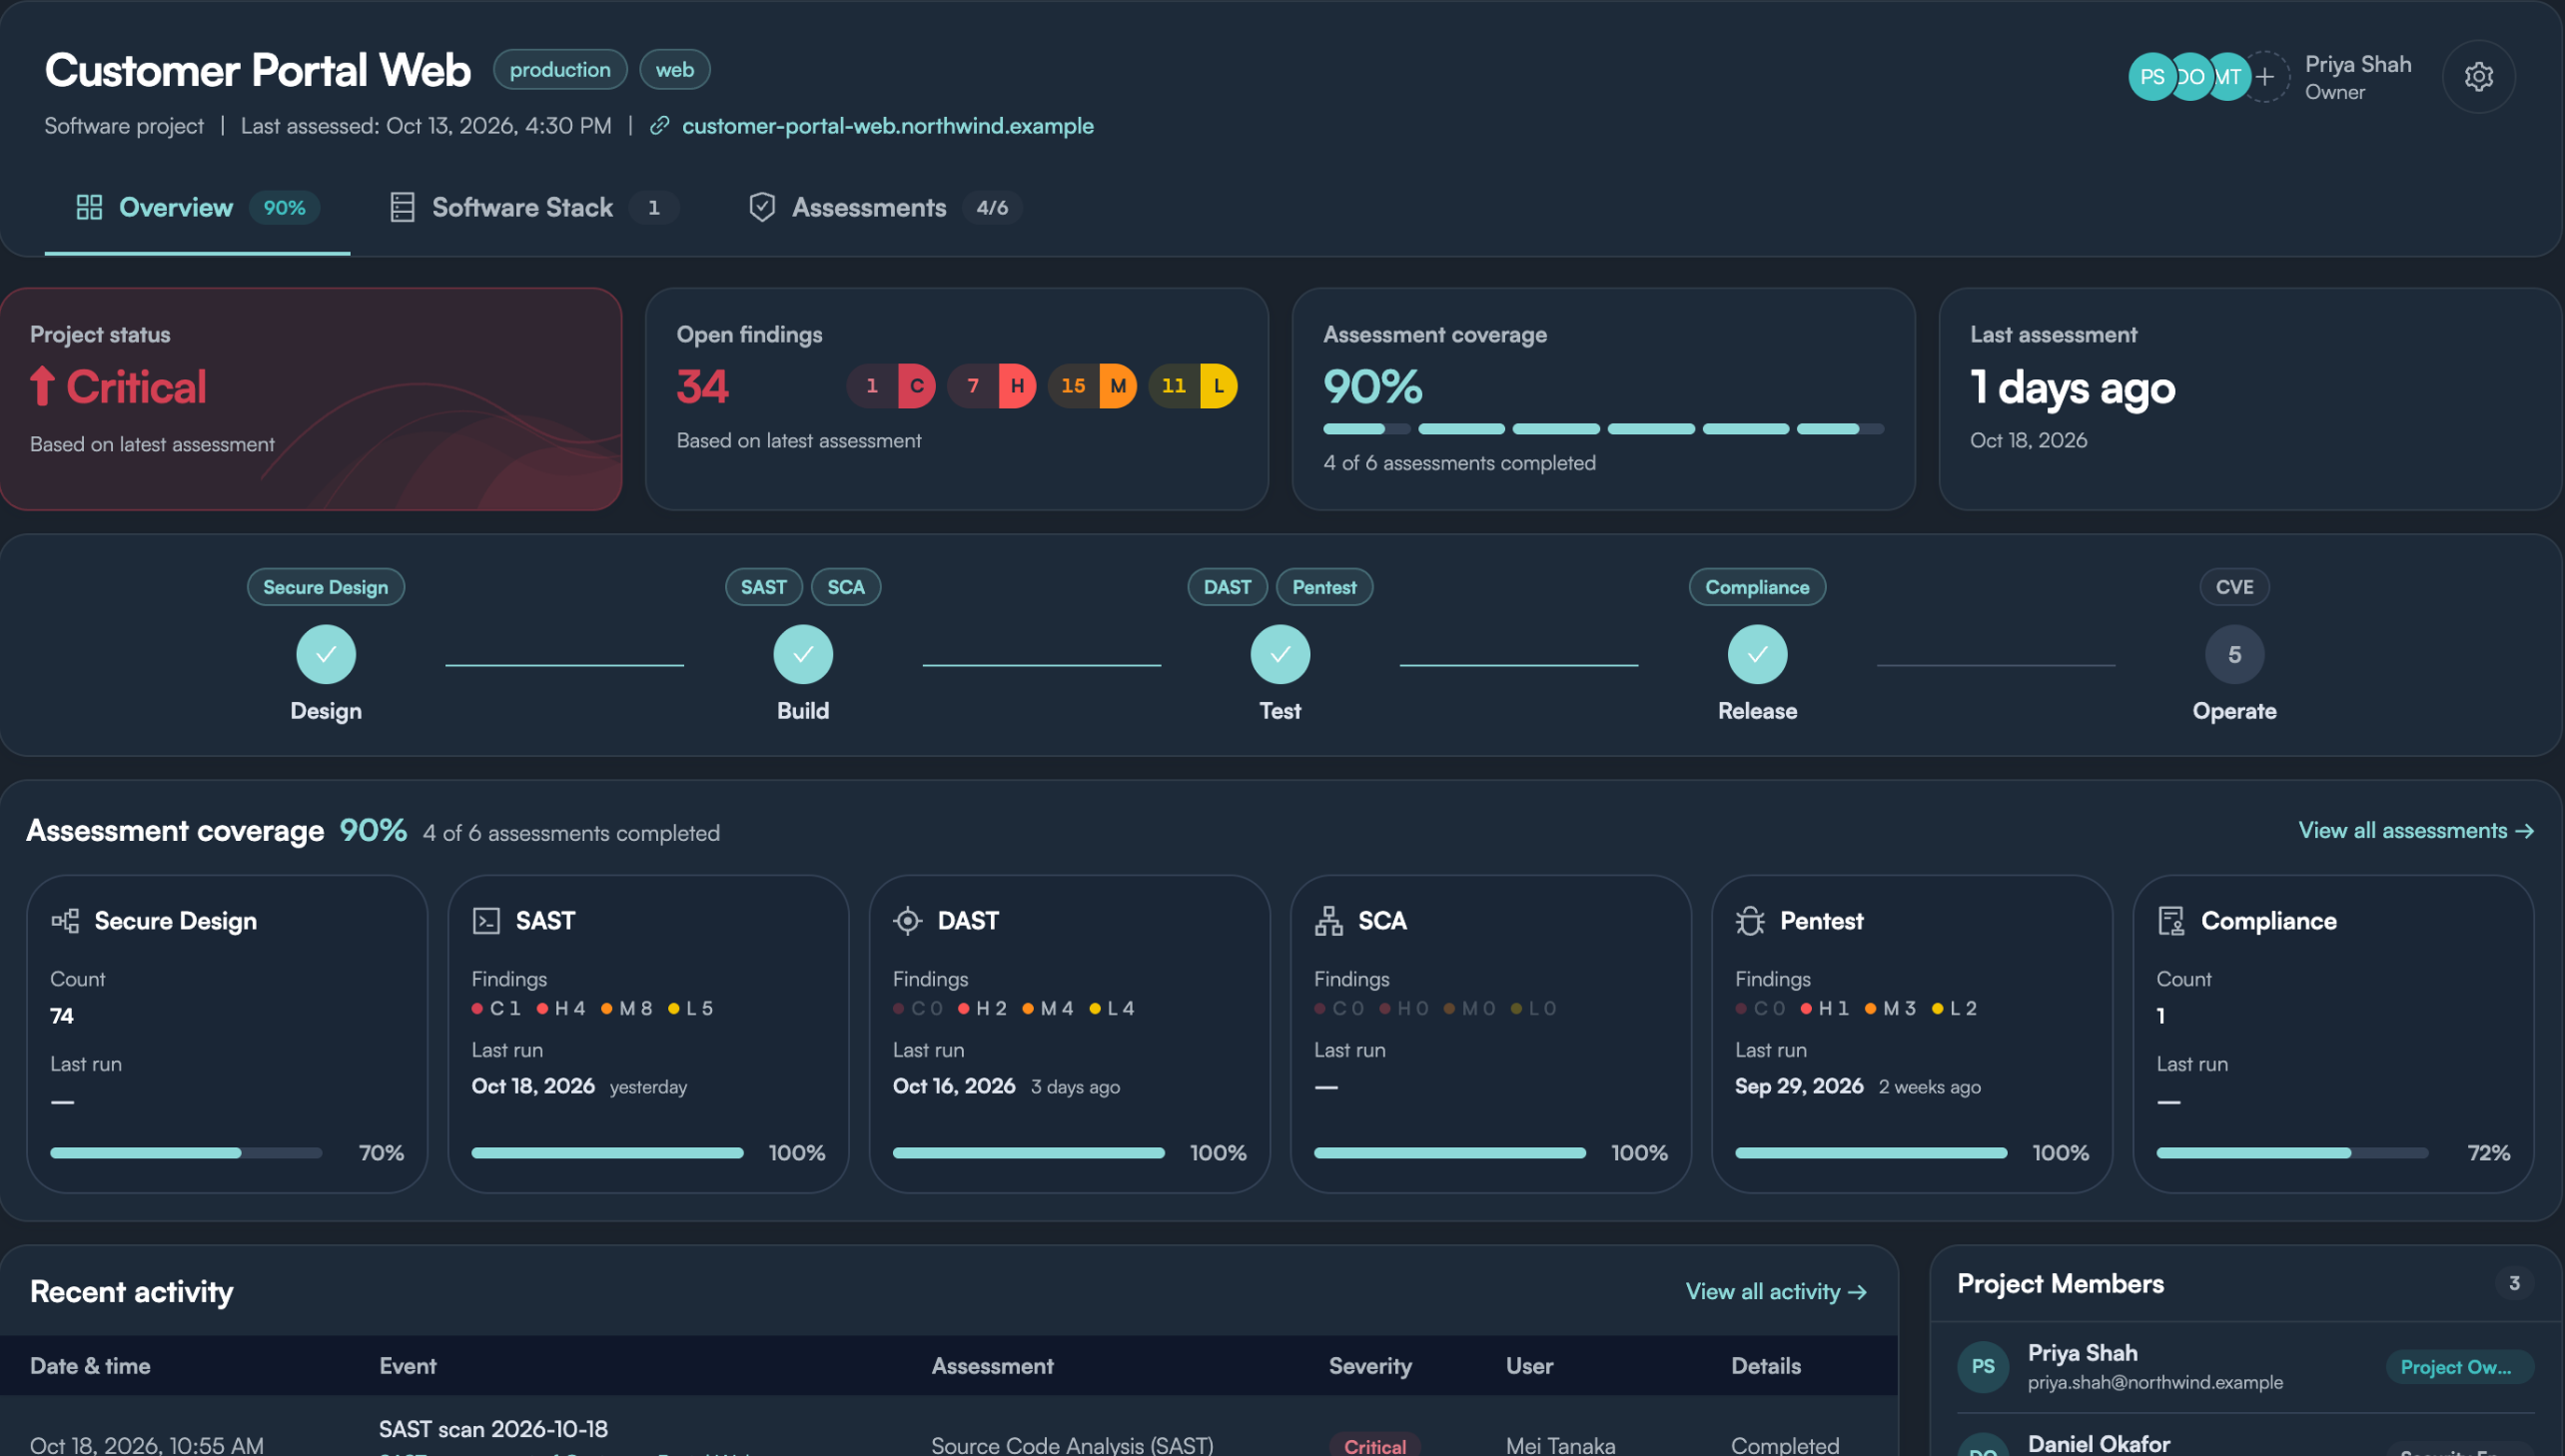Click the Pentest bug icon
The height and width of the screenshot is (1456, 2565).
tap(1750, 921)
